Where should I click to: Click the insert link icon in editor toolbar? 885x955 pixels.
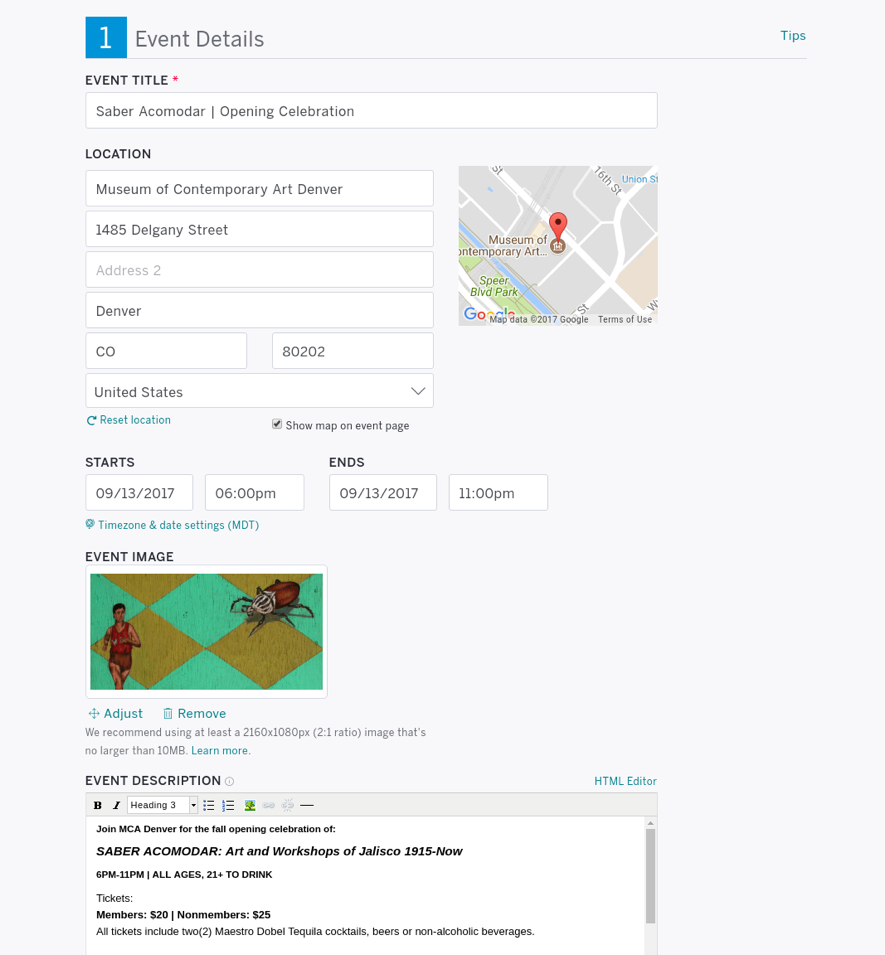269,805
